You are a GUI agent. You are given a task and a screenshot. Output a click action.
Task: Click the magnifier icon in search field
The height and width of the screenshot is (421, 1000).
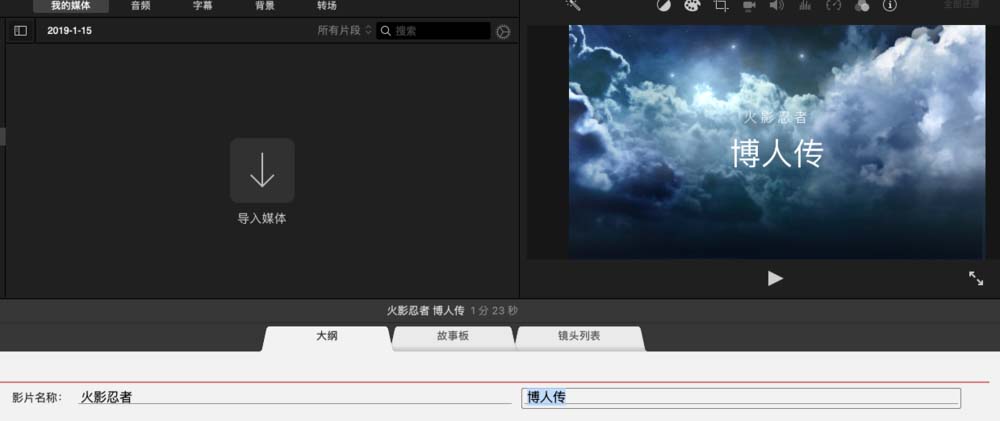point(385,31)
